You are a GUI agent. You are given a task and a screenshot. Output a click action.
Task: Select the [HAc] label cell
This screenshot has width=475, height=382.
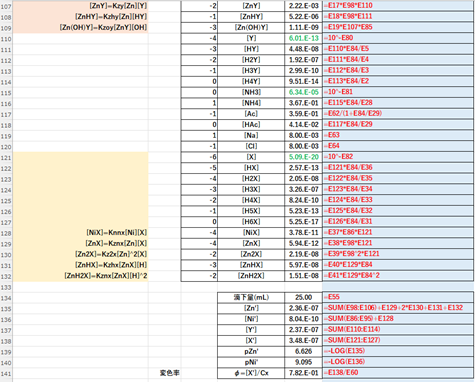tap(251, 125)
